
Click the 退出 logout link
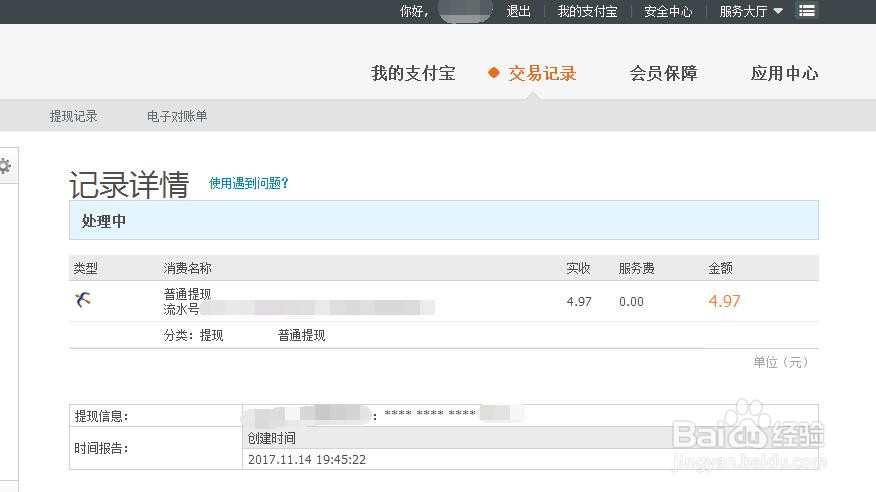pos(518,11)
